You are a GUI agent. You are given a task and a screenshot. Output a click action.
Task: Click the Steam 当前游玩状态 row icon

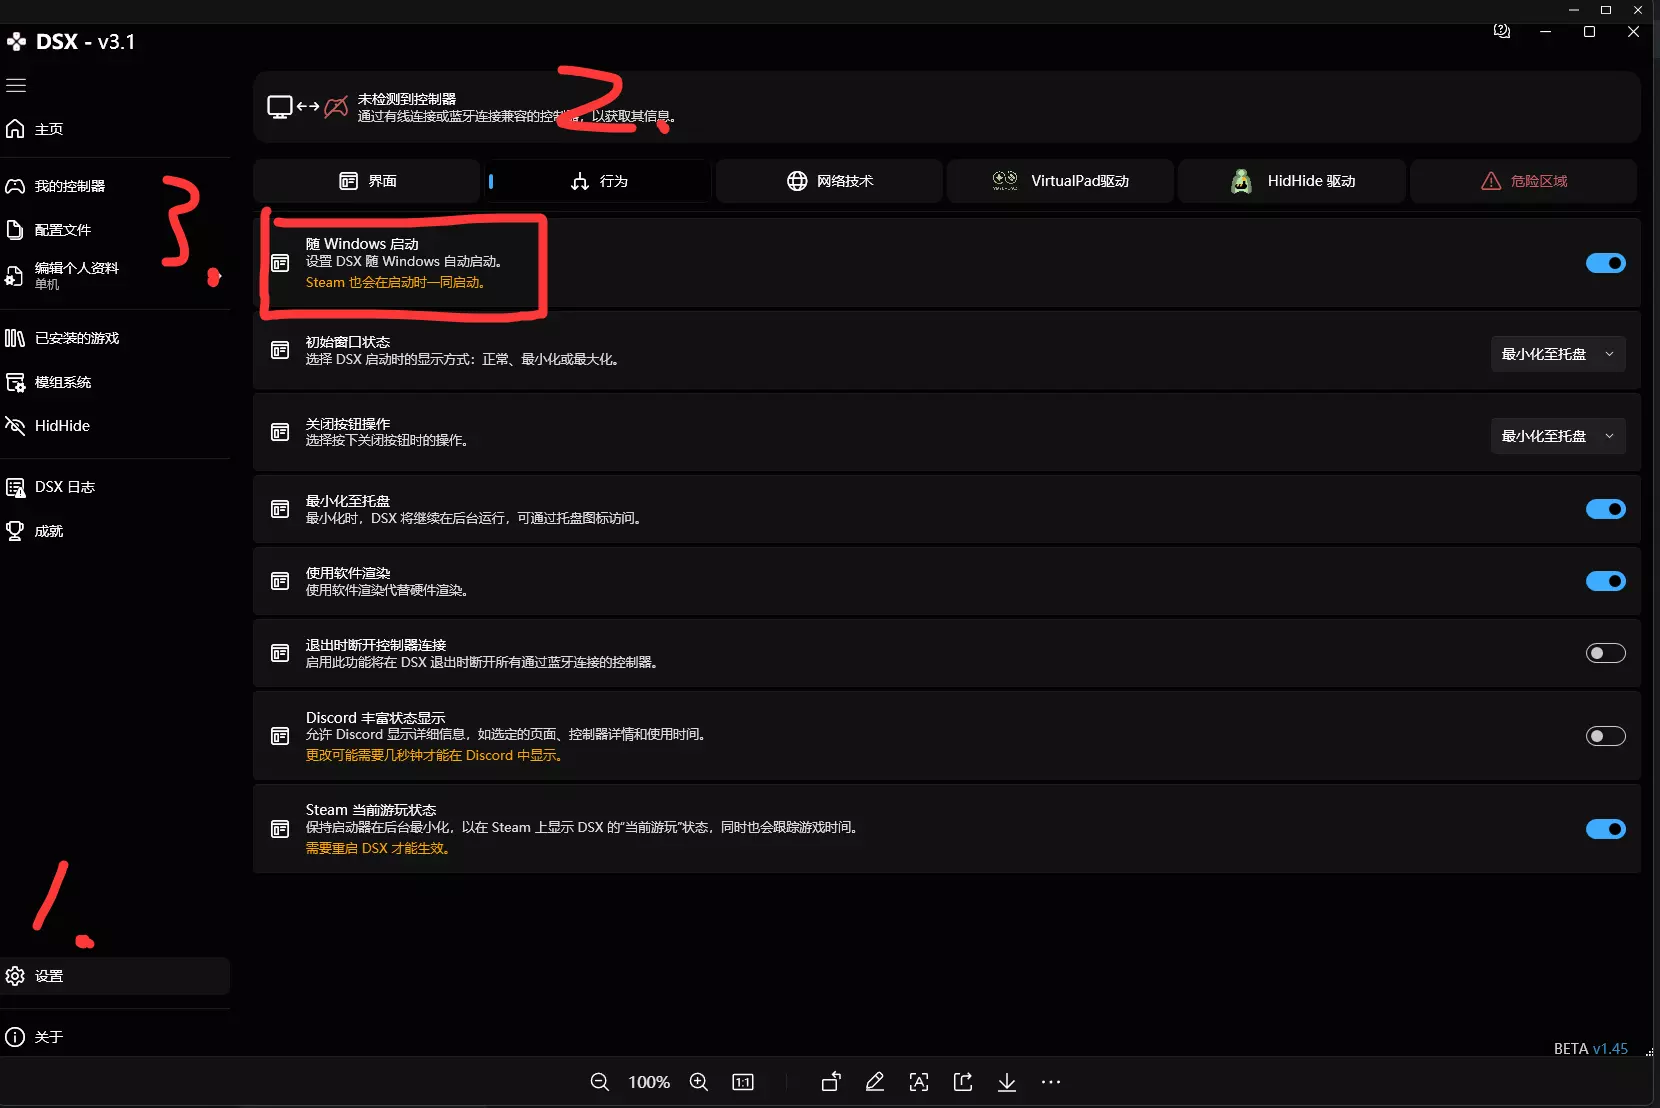tap(280, 829)
